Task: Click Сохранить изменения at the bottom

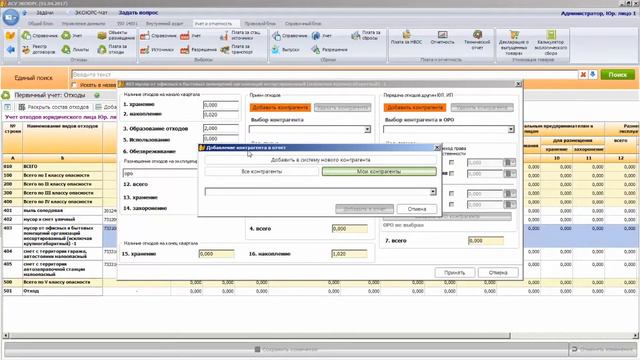Action: (286, 349)
